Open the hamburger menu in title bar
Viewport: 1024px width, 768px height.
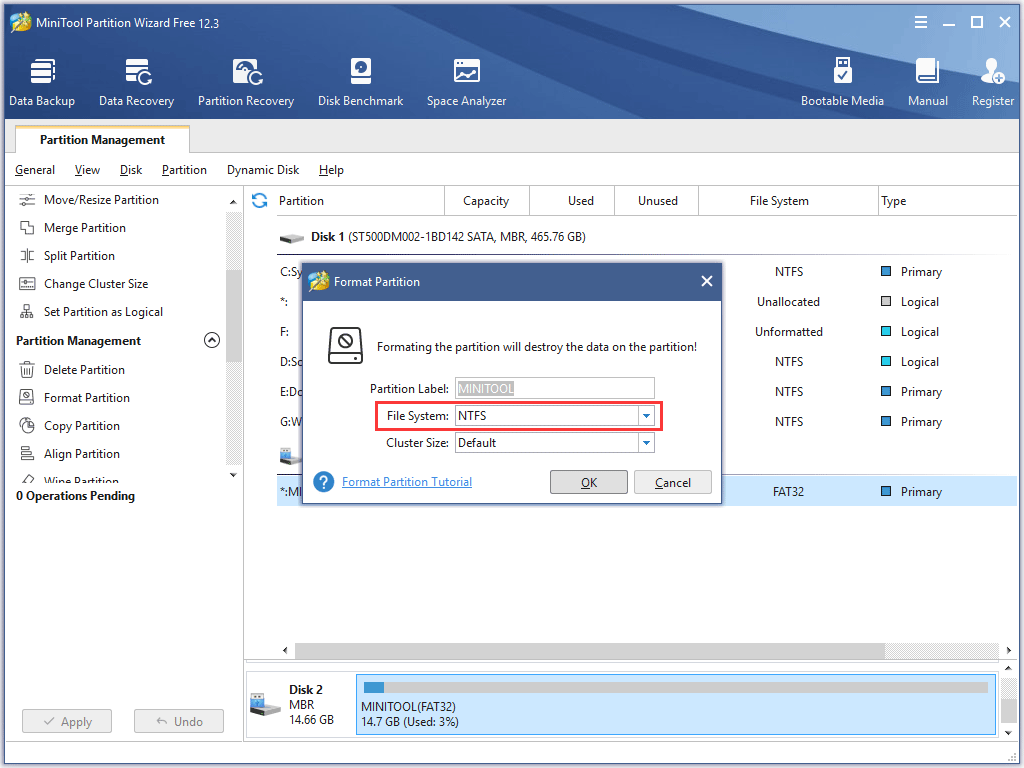tap(921, 23)
